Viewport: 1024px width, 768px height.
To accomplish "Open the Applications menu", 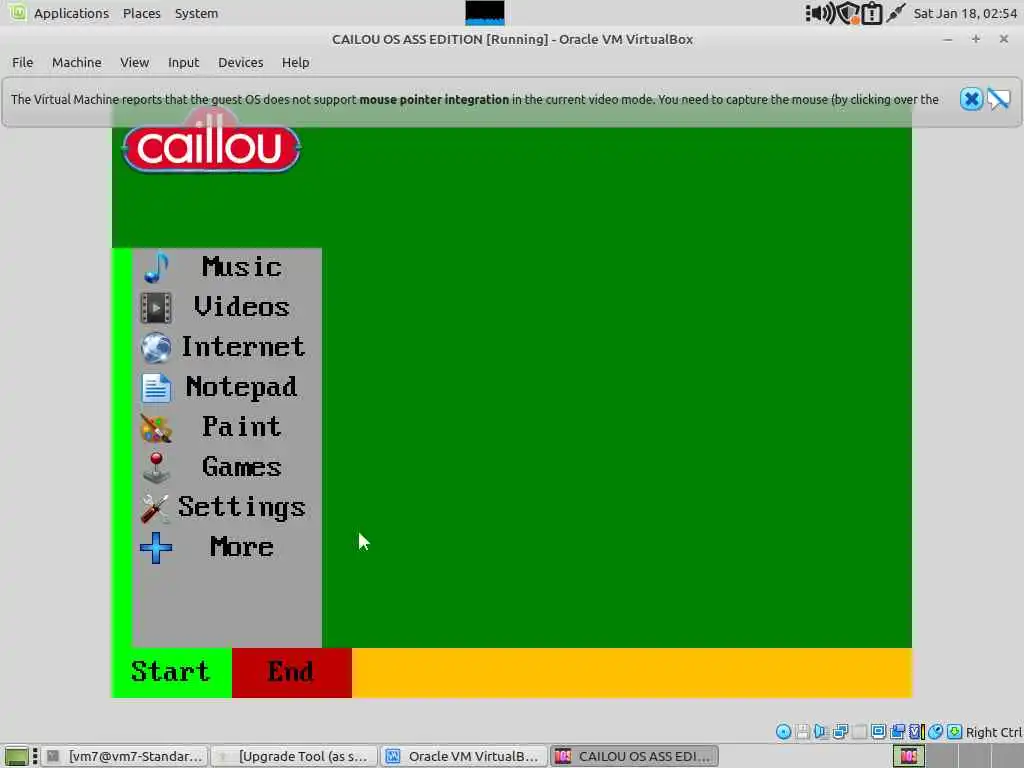I will [71, 13].
